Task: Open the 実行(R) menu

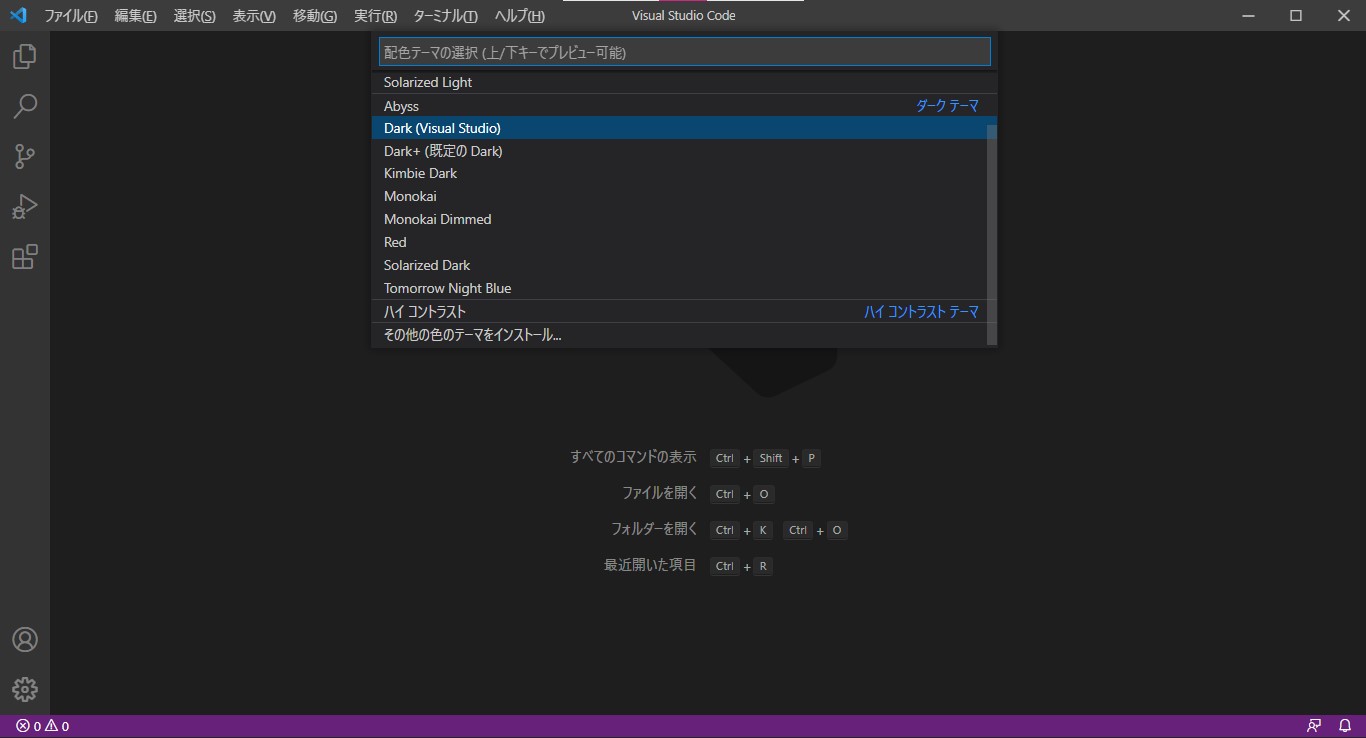Action: pos(375,16)
